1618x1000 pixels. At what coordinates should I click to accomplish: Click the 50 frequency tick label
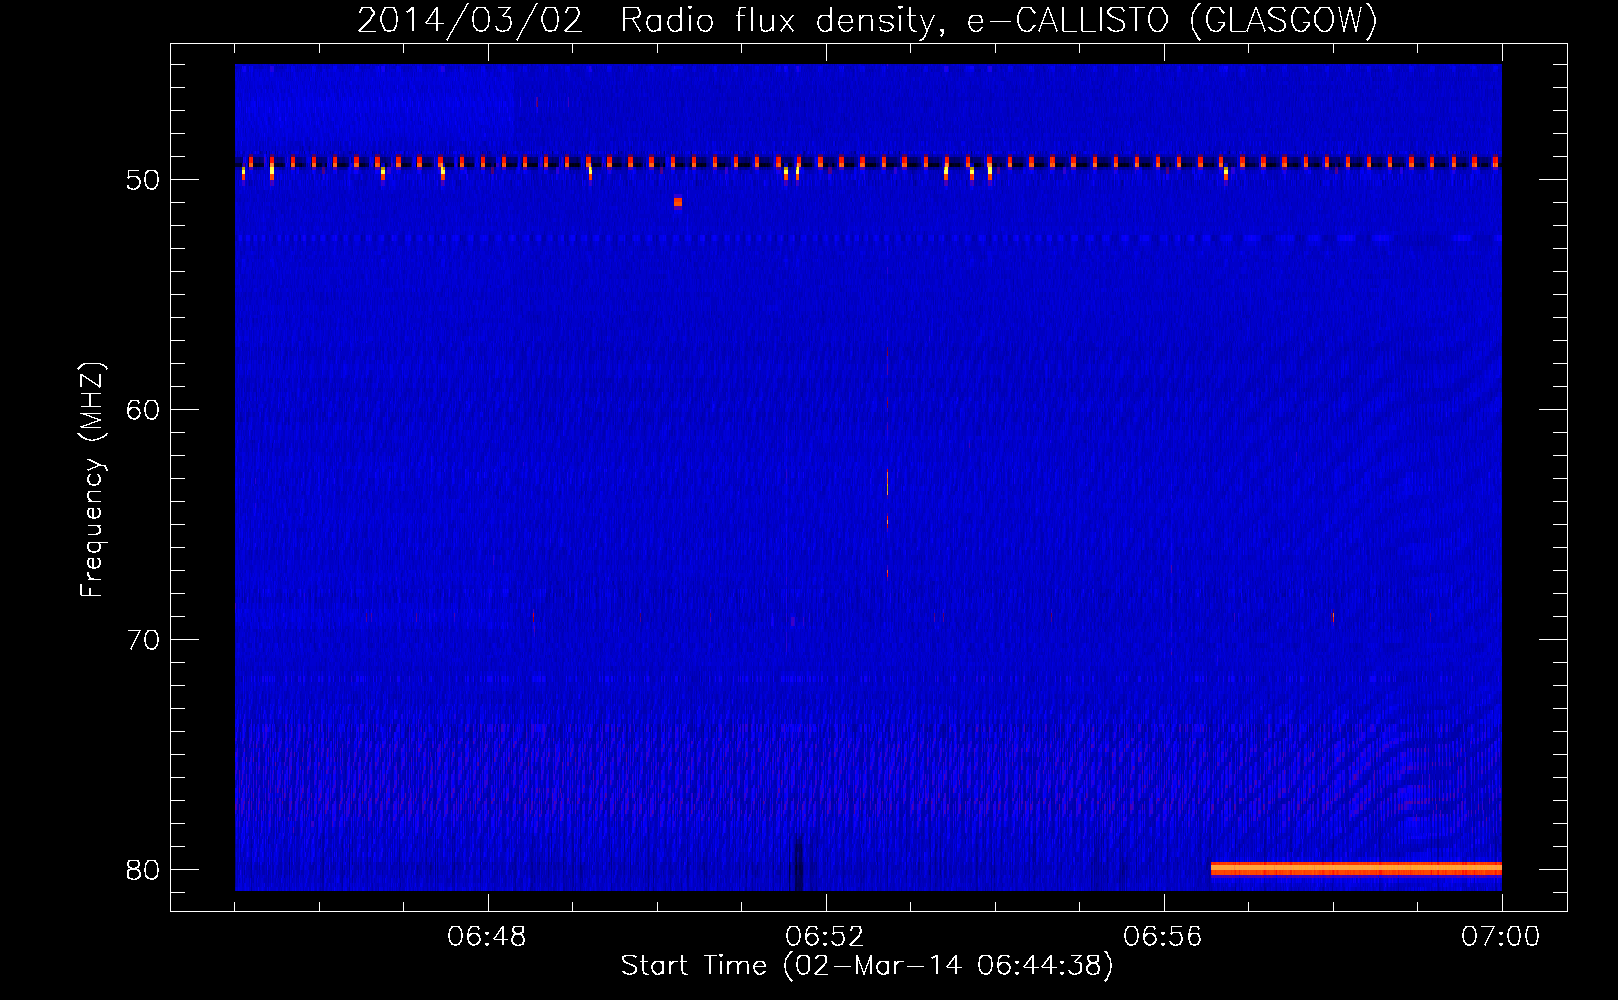click(144, 180)
